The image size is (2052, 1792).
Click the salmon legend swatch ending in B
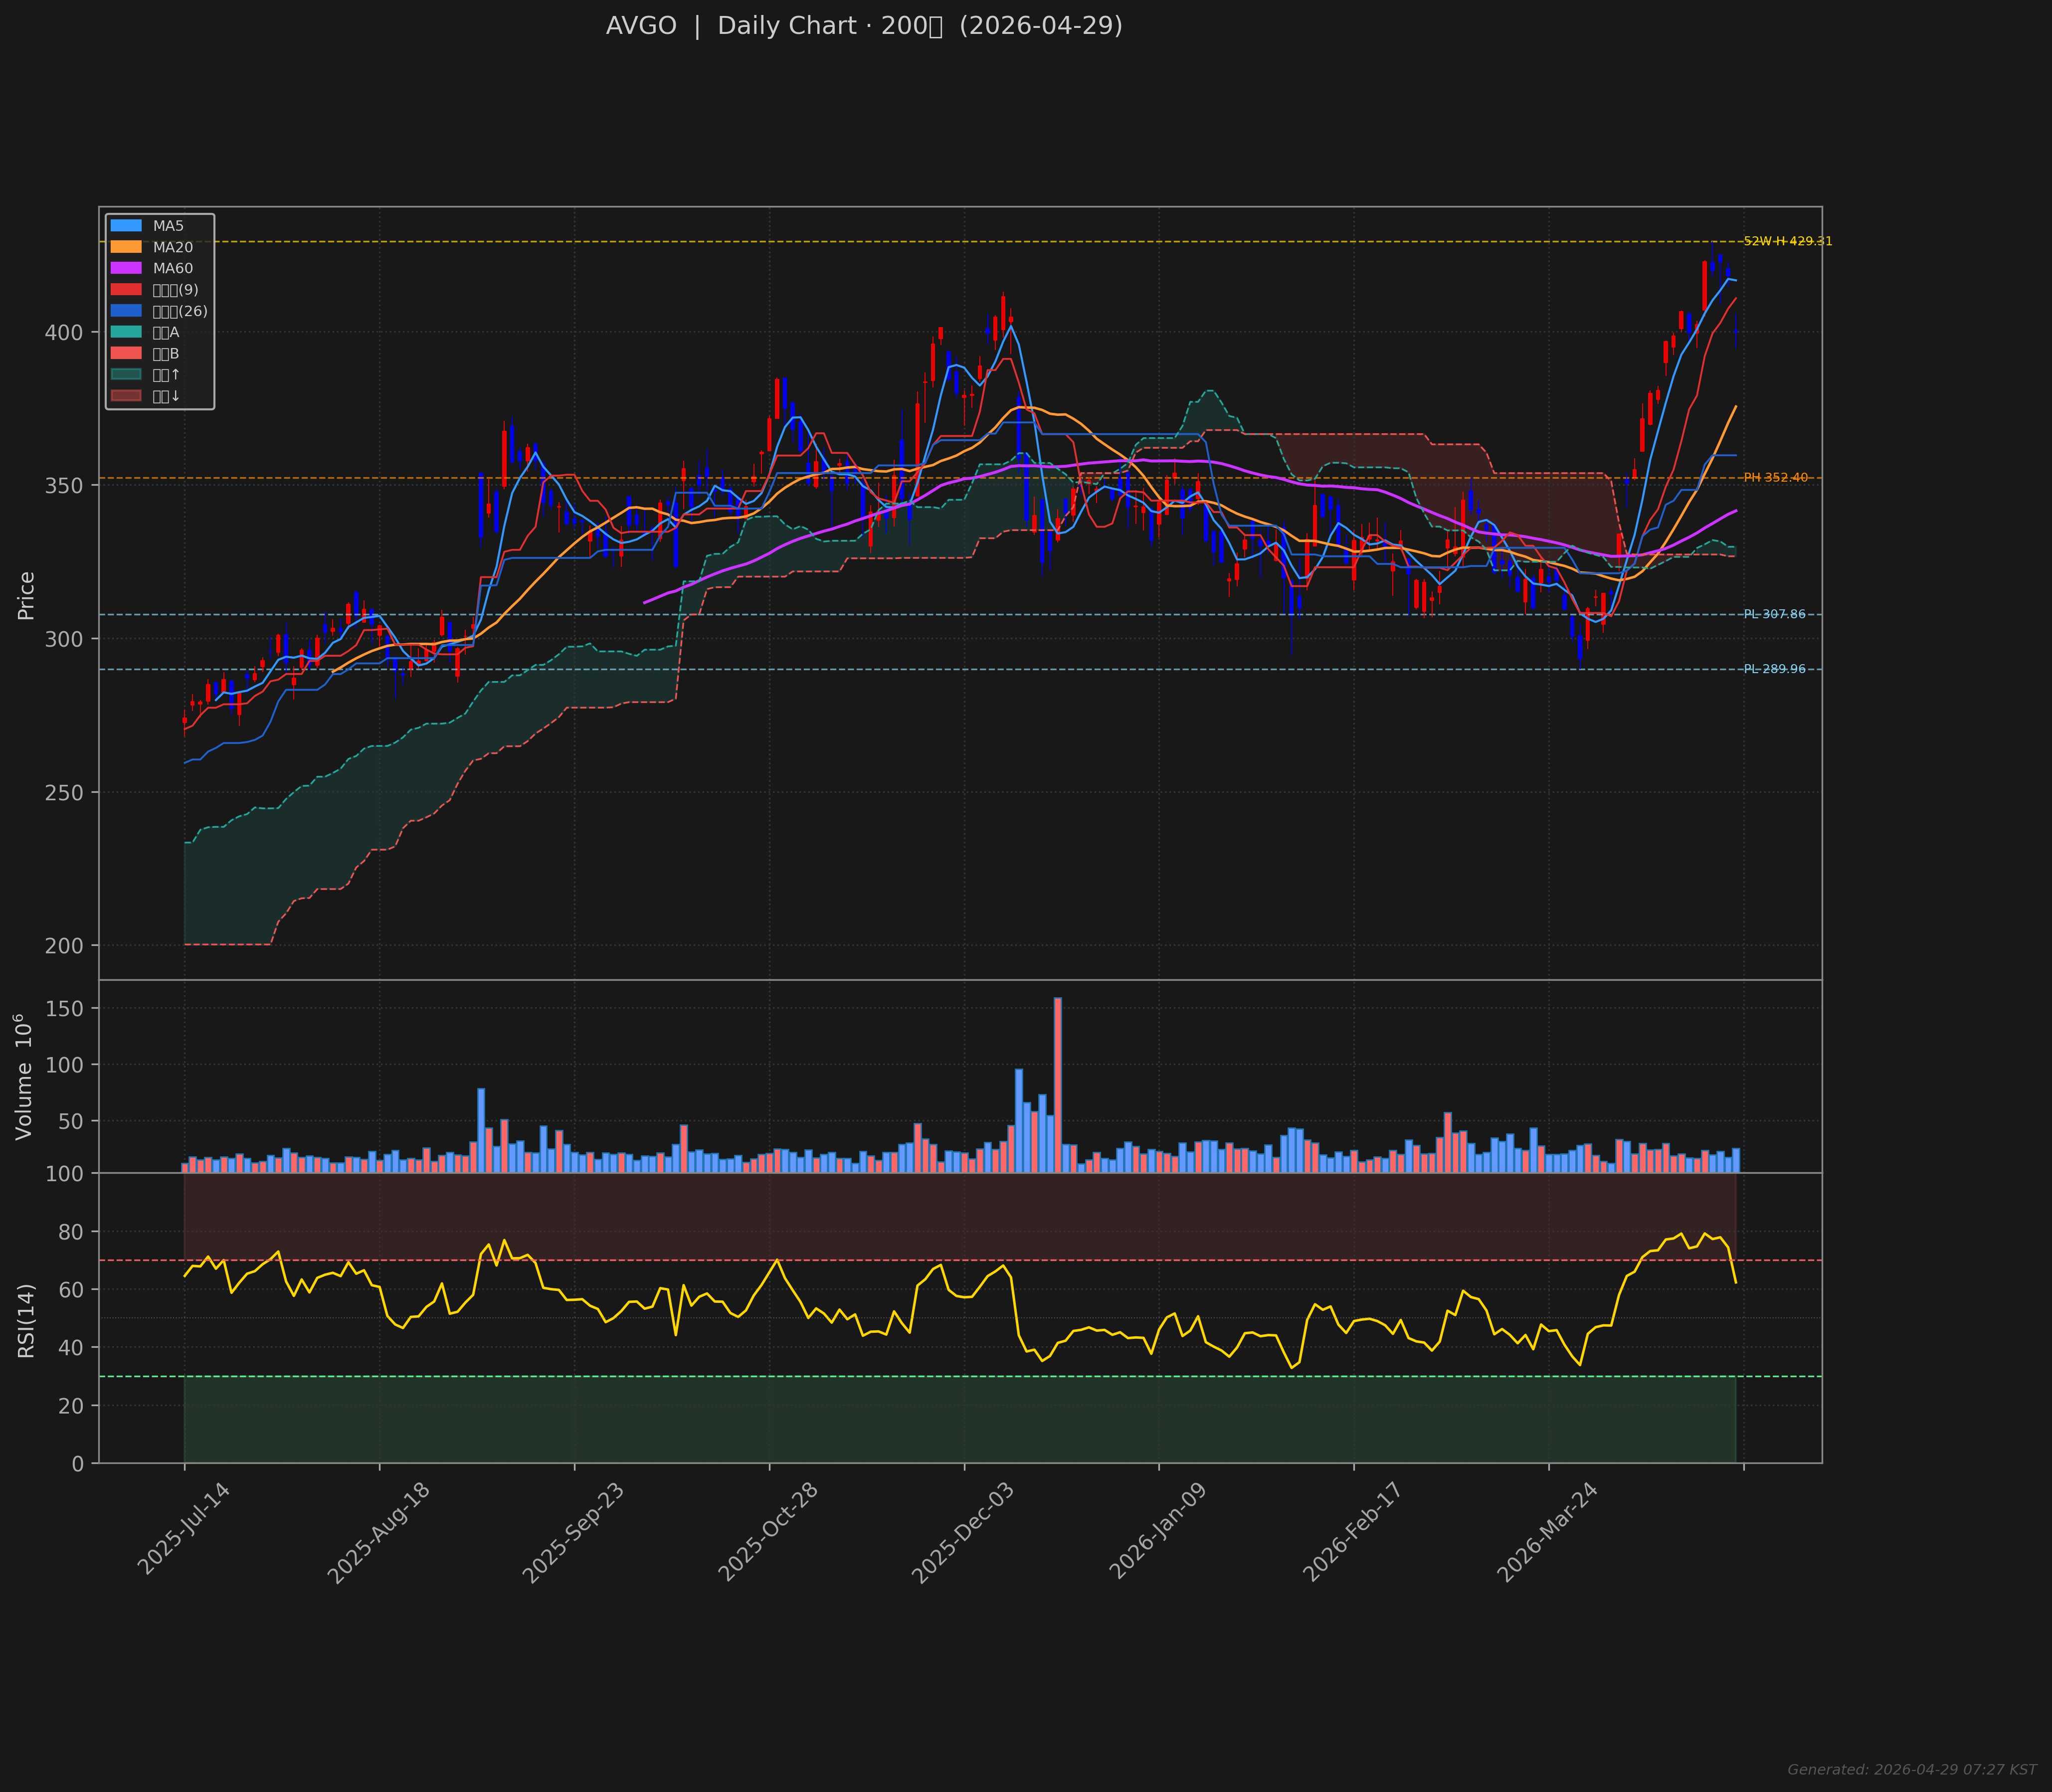point(125,353)
